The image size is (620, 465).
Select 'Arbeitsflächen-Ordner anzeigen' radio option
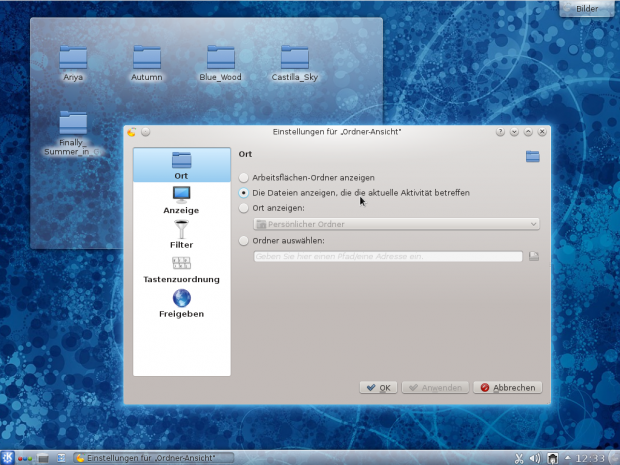click(x=244, y=177)
